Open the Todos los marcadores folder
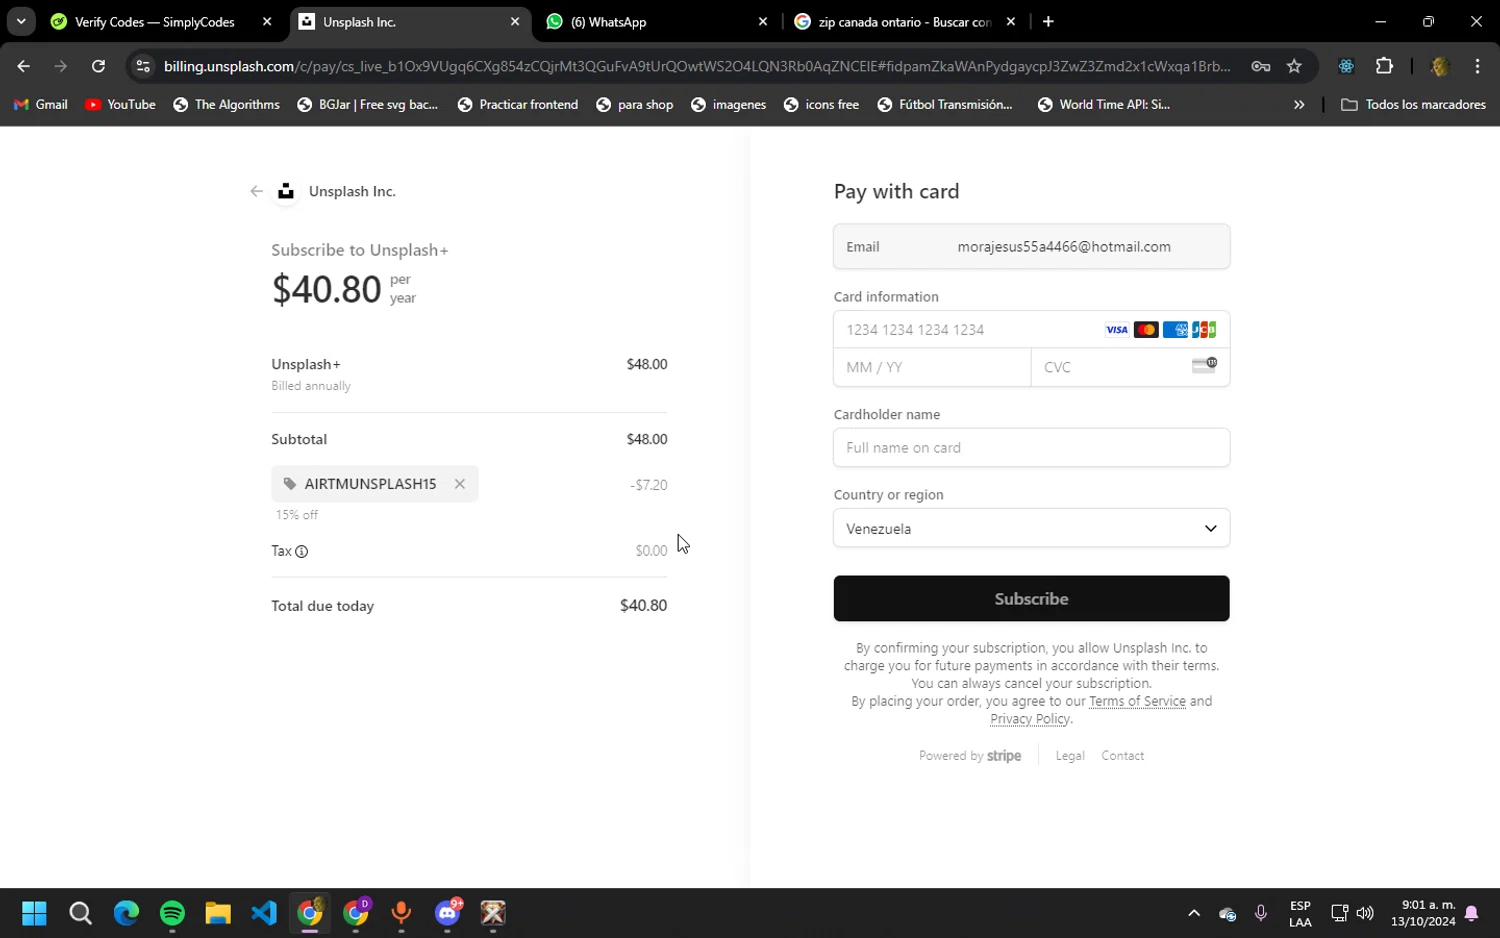 [x=1413, y=104]
